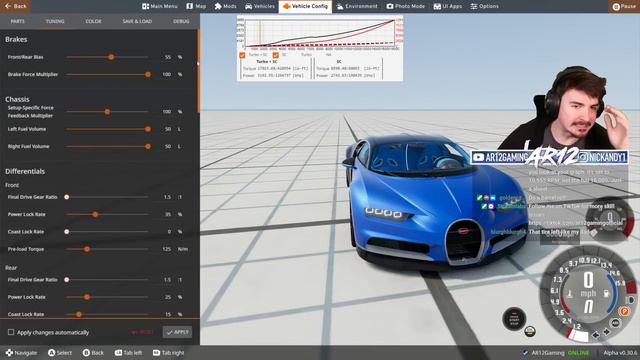Click the ABS indicator on the tacho
Viewport: 640px width, 360px height.
click(615, 324)
